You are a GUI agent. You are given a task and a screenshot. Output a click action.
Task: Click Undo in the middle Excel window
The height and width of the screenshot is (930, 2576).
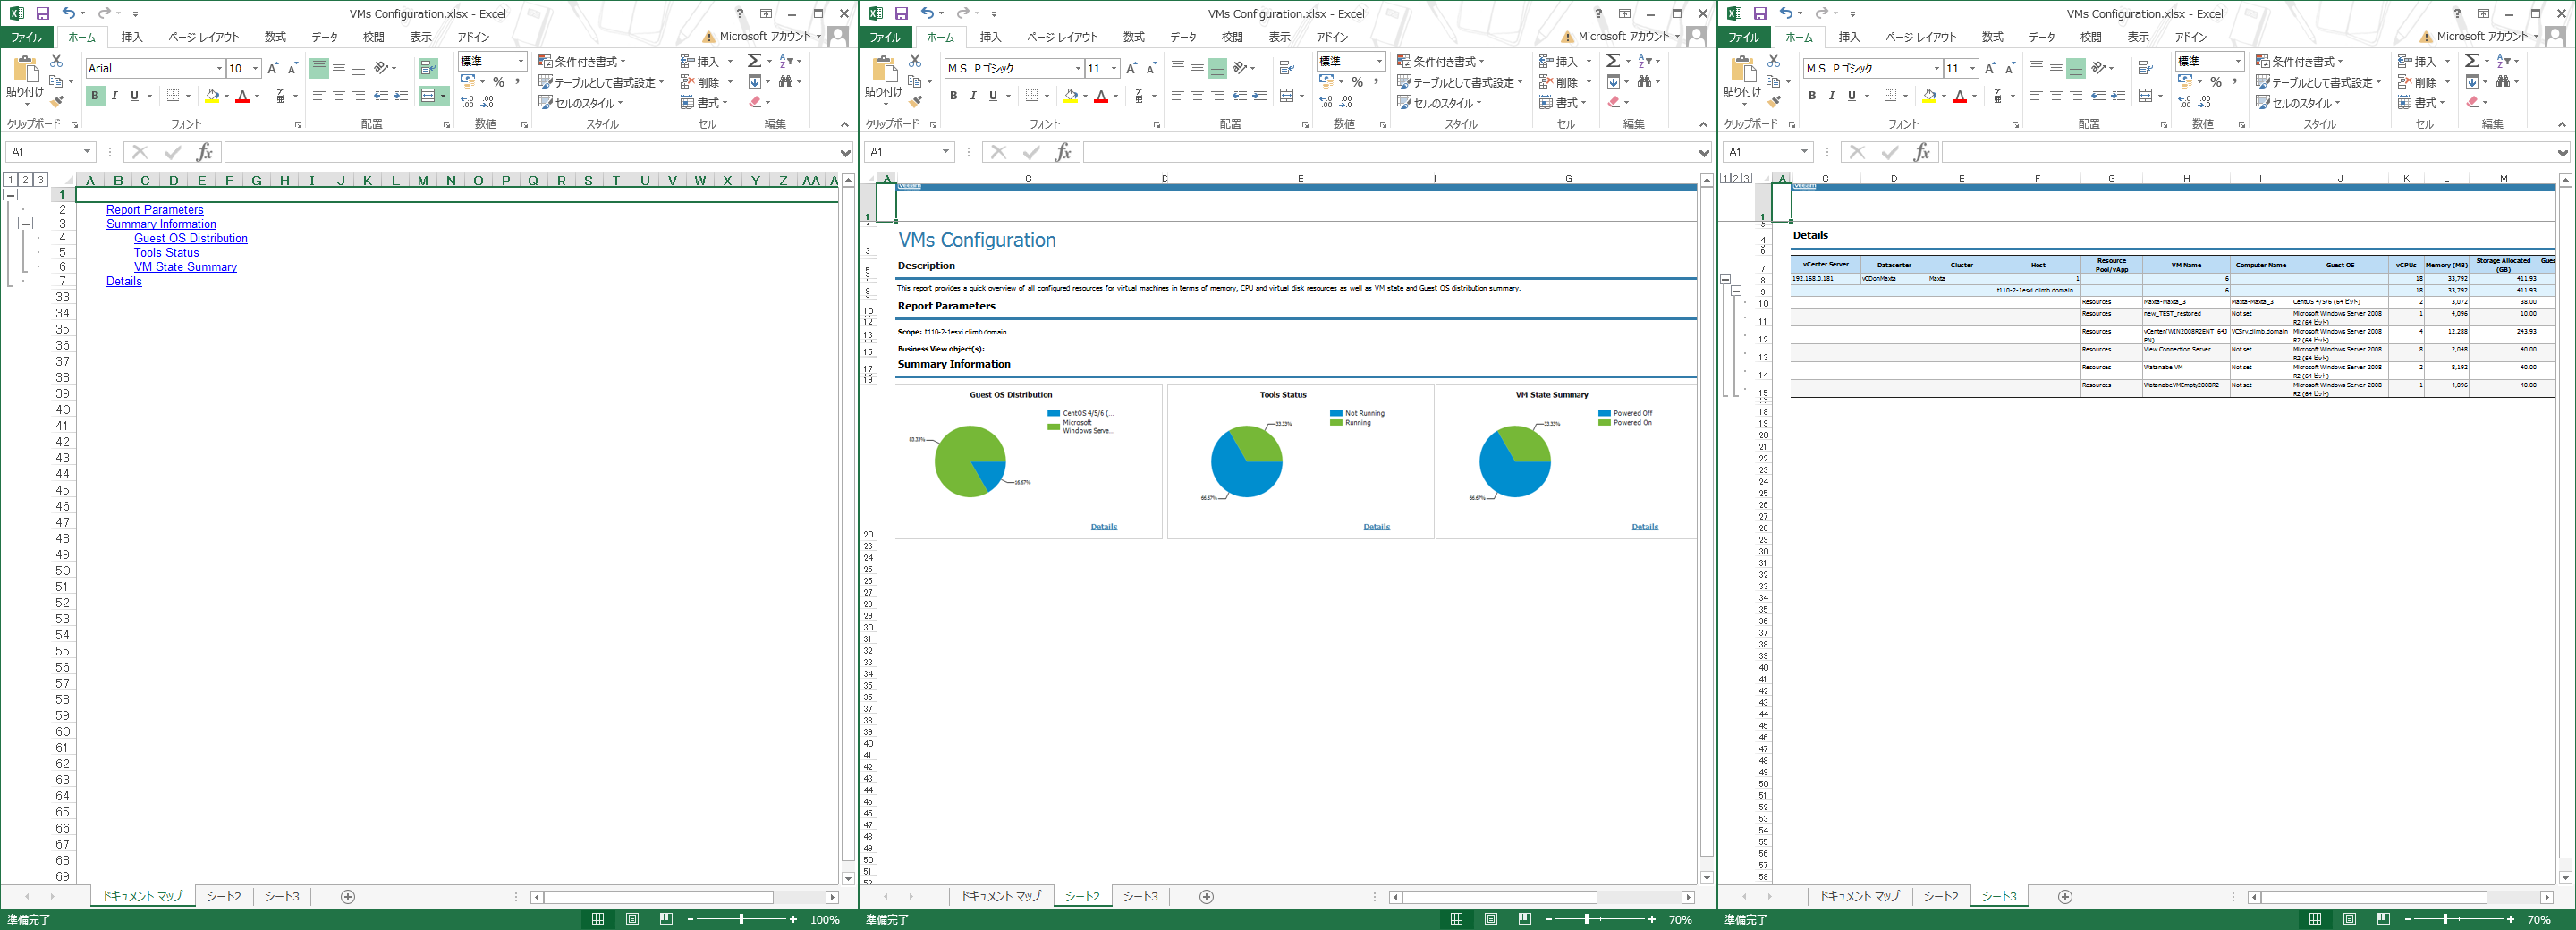coord(927,13)
